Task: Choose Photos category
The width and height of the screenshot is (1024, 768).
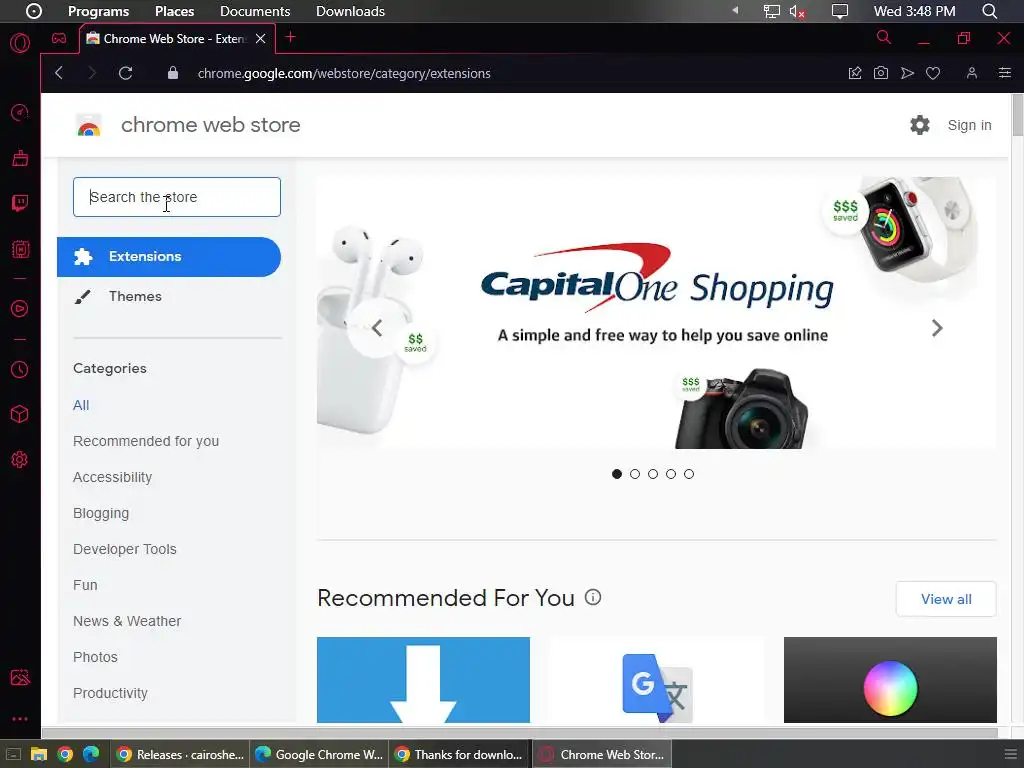Action: pos(95,656)
